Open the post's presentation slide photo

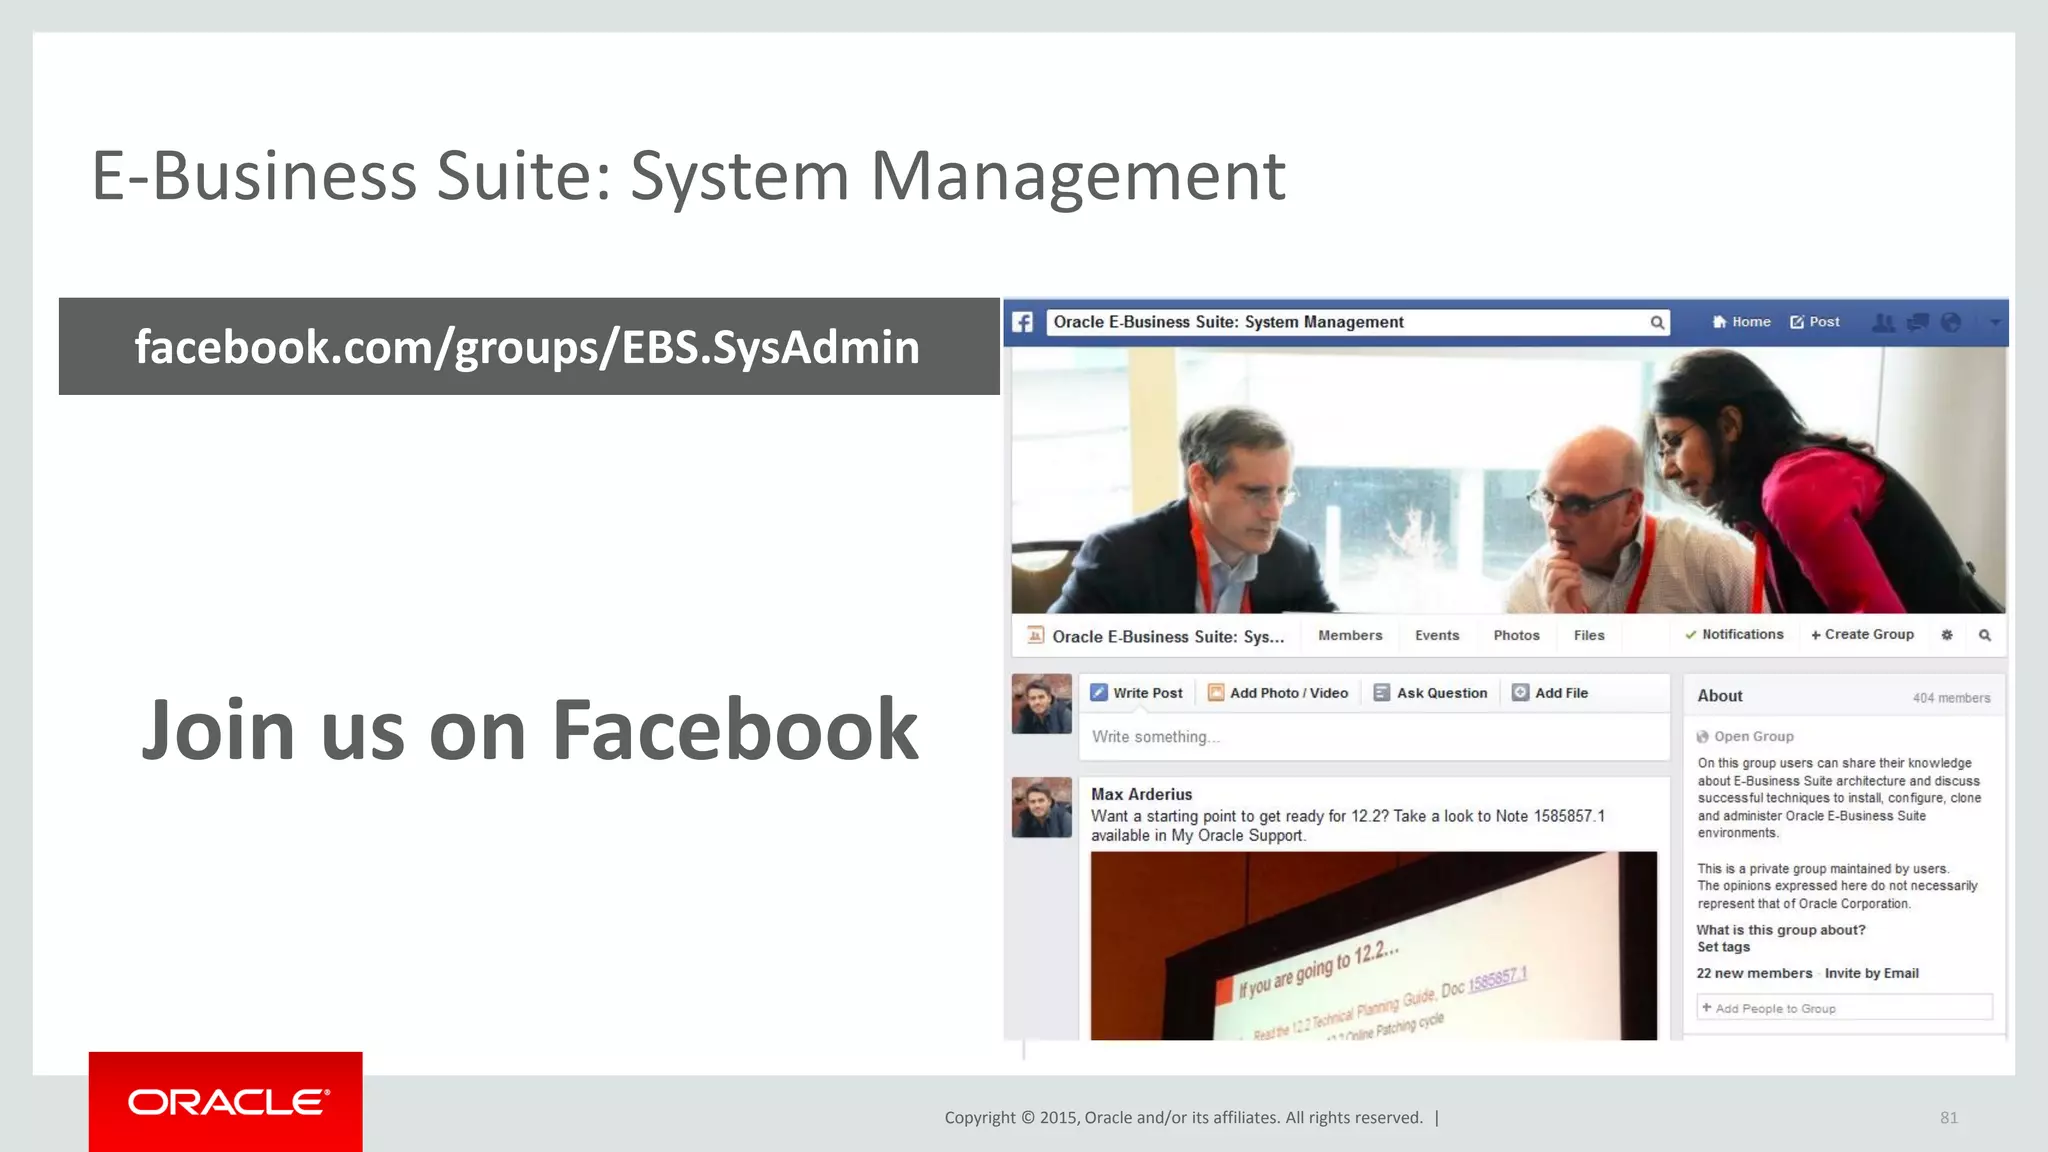click(x=1374, y=946)
